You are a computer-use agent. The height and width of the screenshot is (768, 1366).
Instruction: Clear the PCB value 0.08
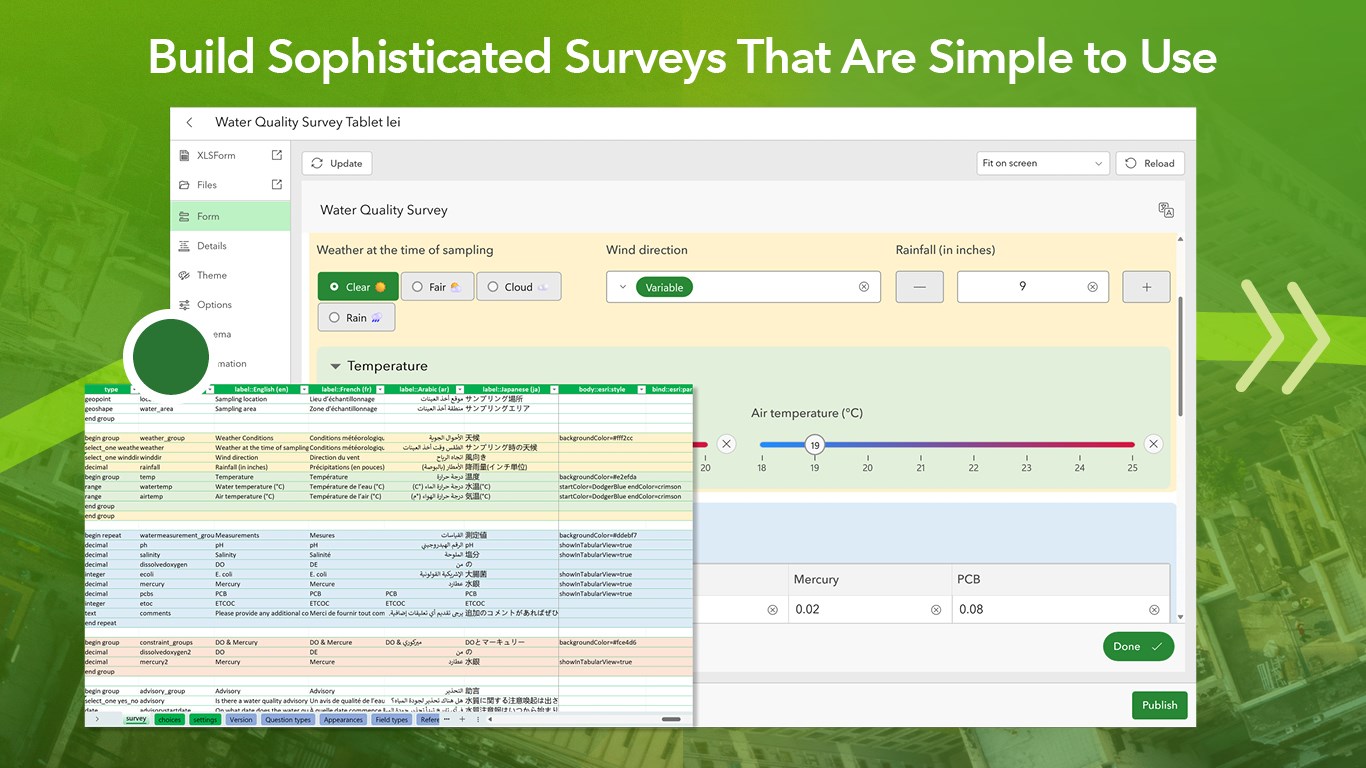[1154, 609]
